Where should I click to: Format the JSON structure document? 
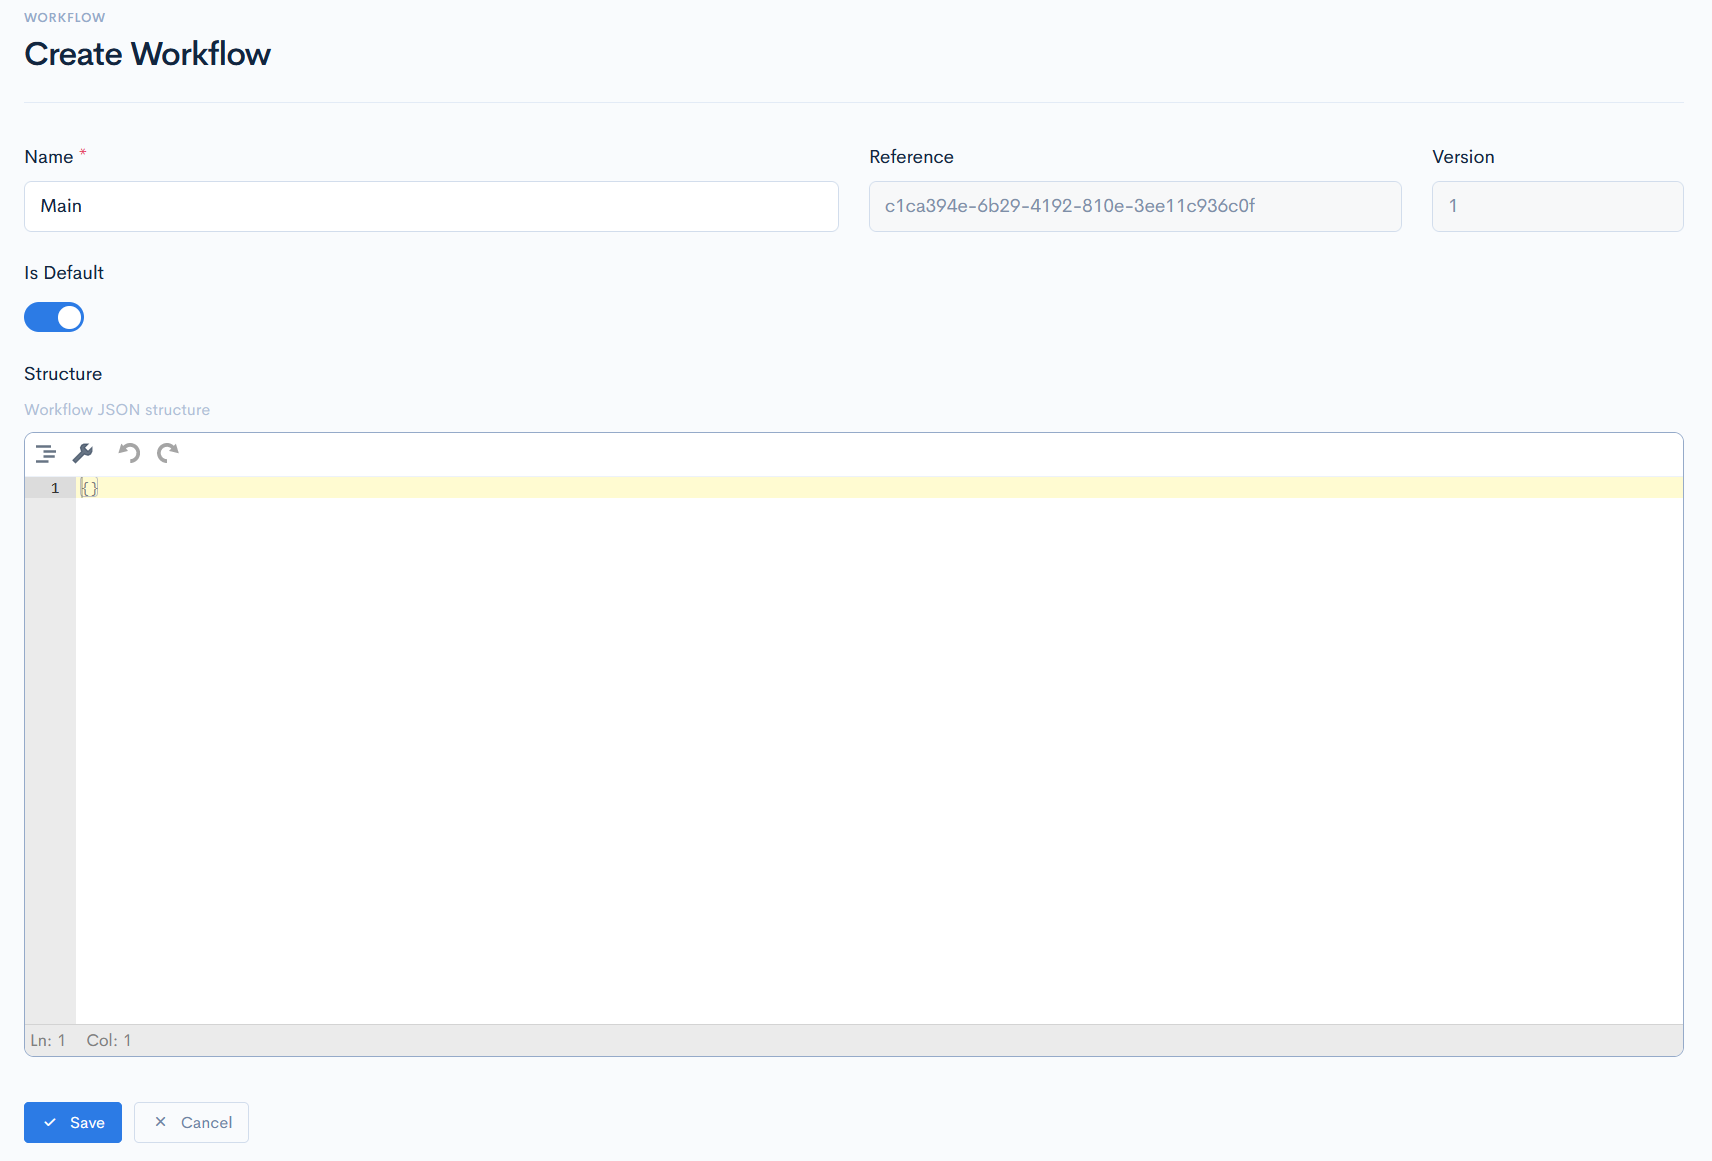(x=45, y=454)
